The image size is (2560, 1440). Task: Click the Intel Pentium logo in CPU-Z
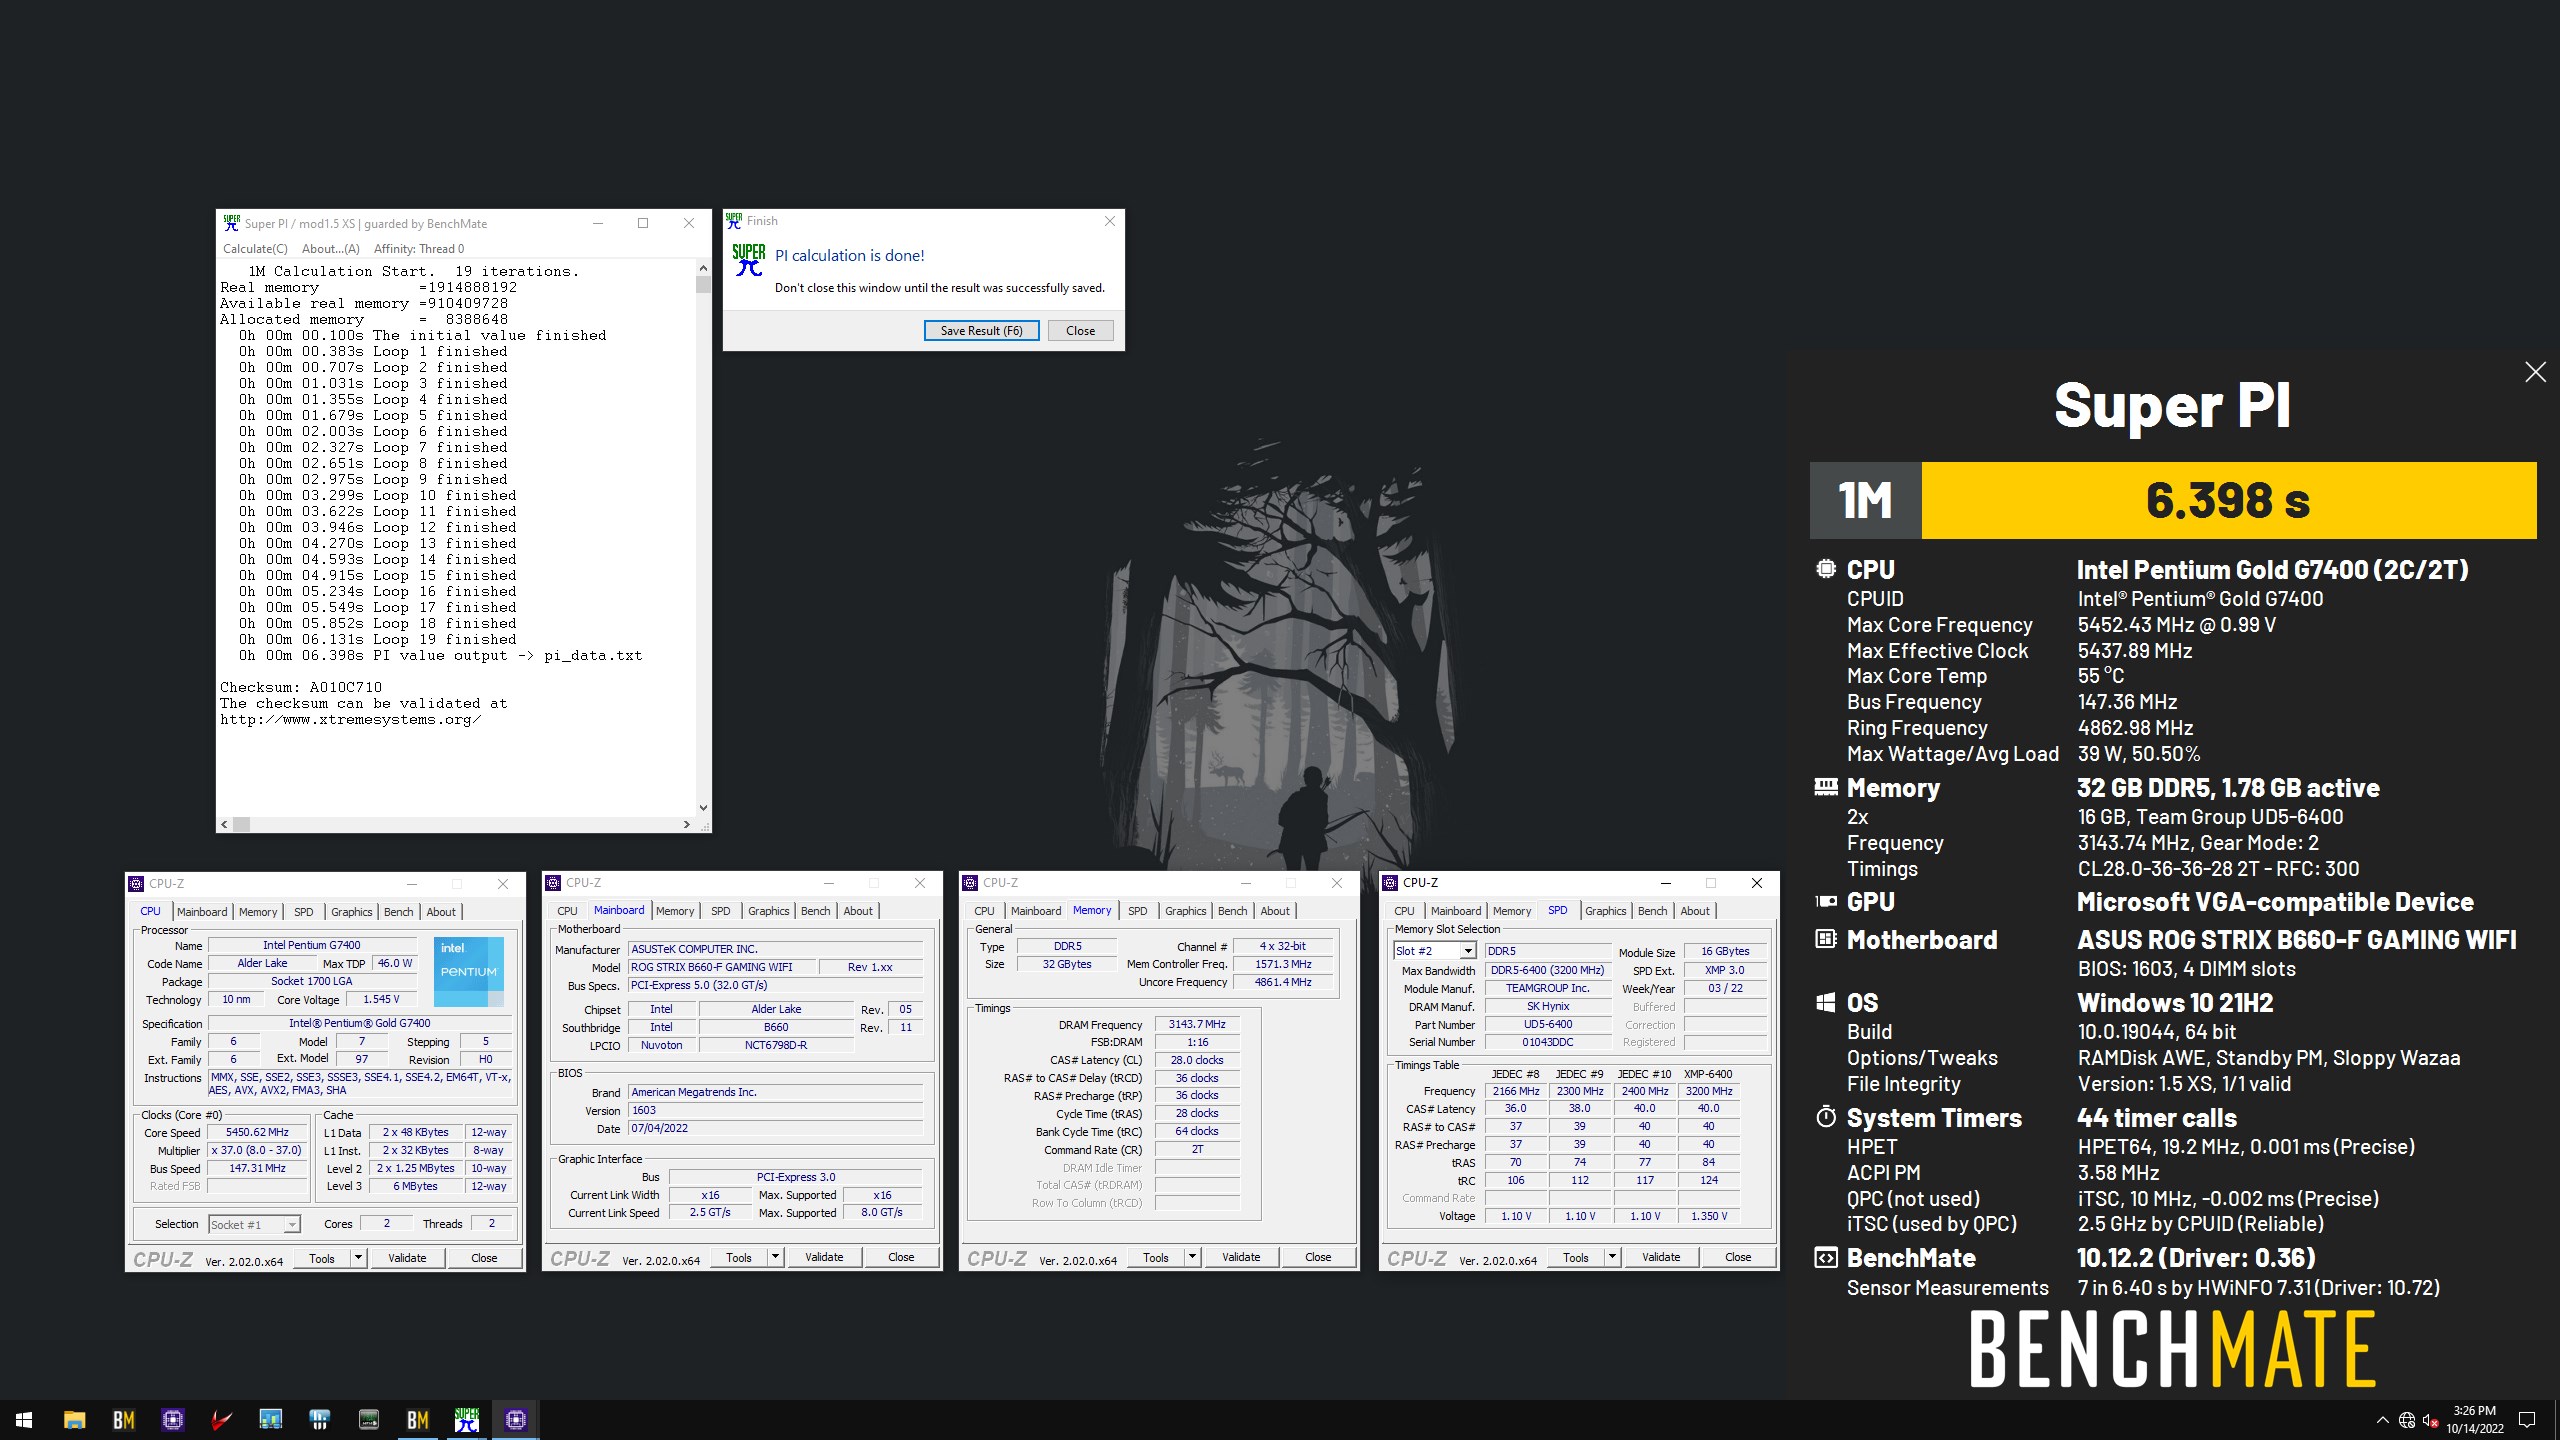click(468, 971)
